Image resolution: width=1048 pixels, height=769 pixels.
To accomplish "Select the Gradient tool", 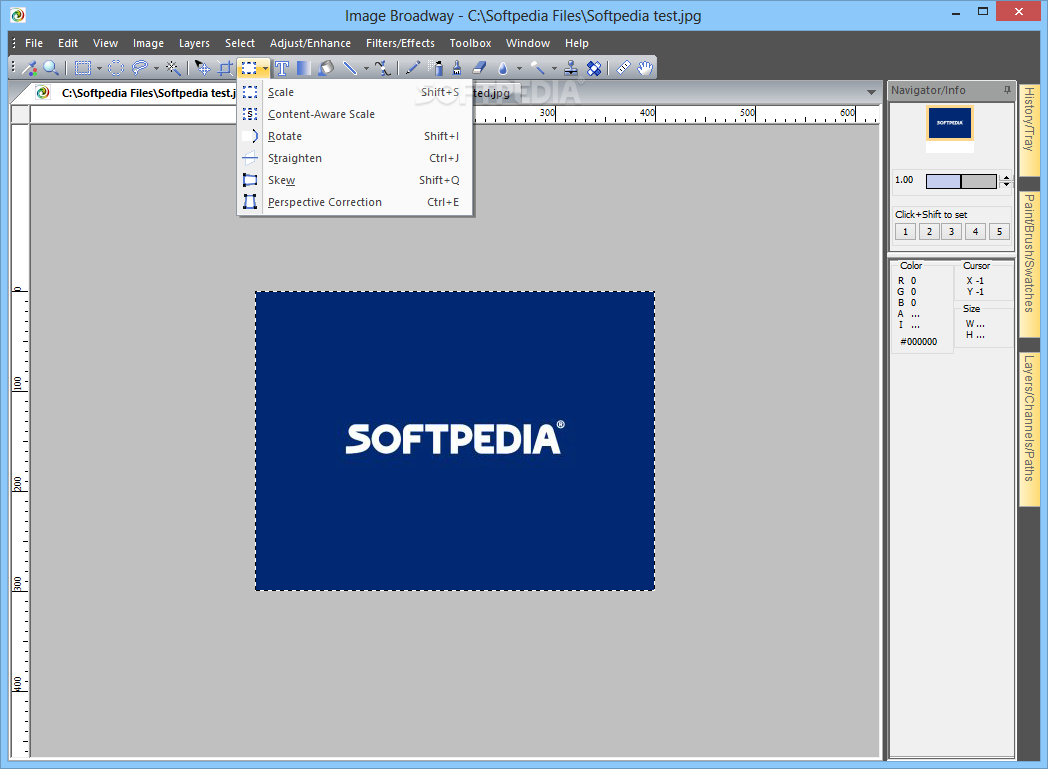I will click(x=303, y=67).
